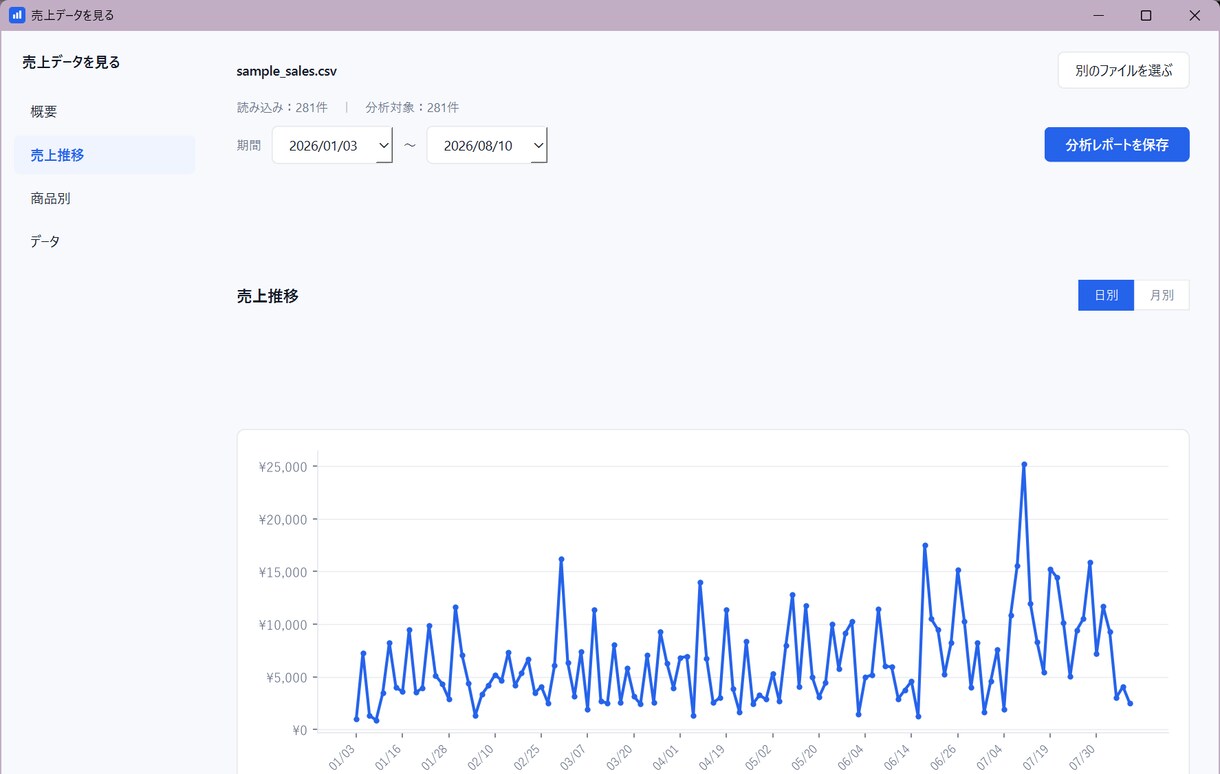Maximize the window
This screenshot has height=774, width=1220.
(1146, 15)
